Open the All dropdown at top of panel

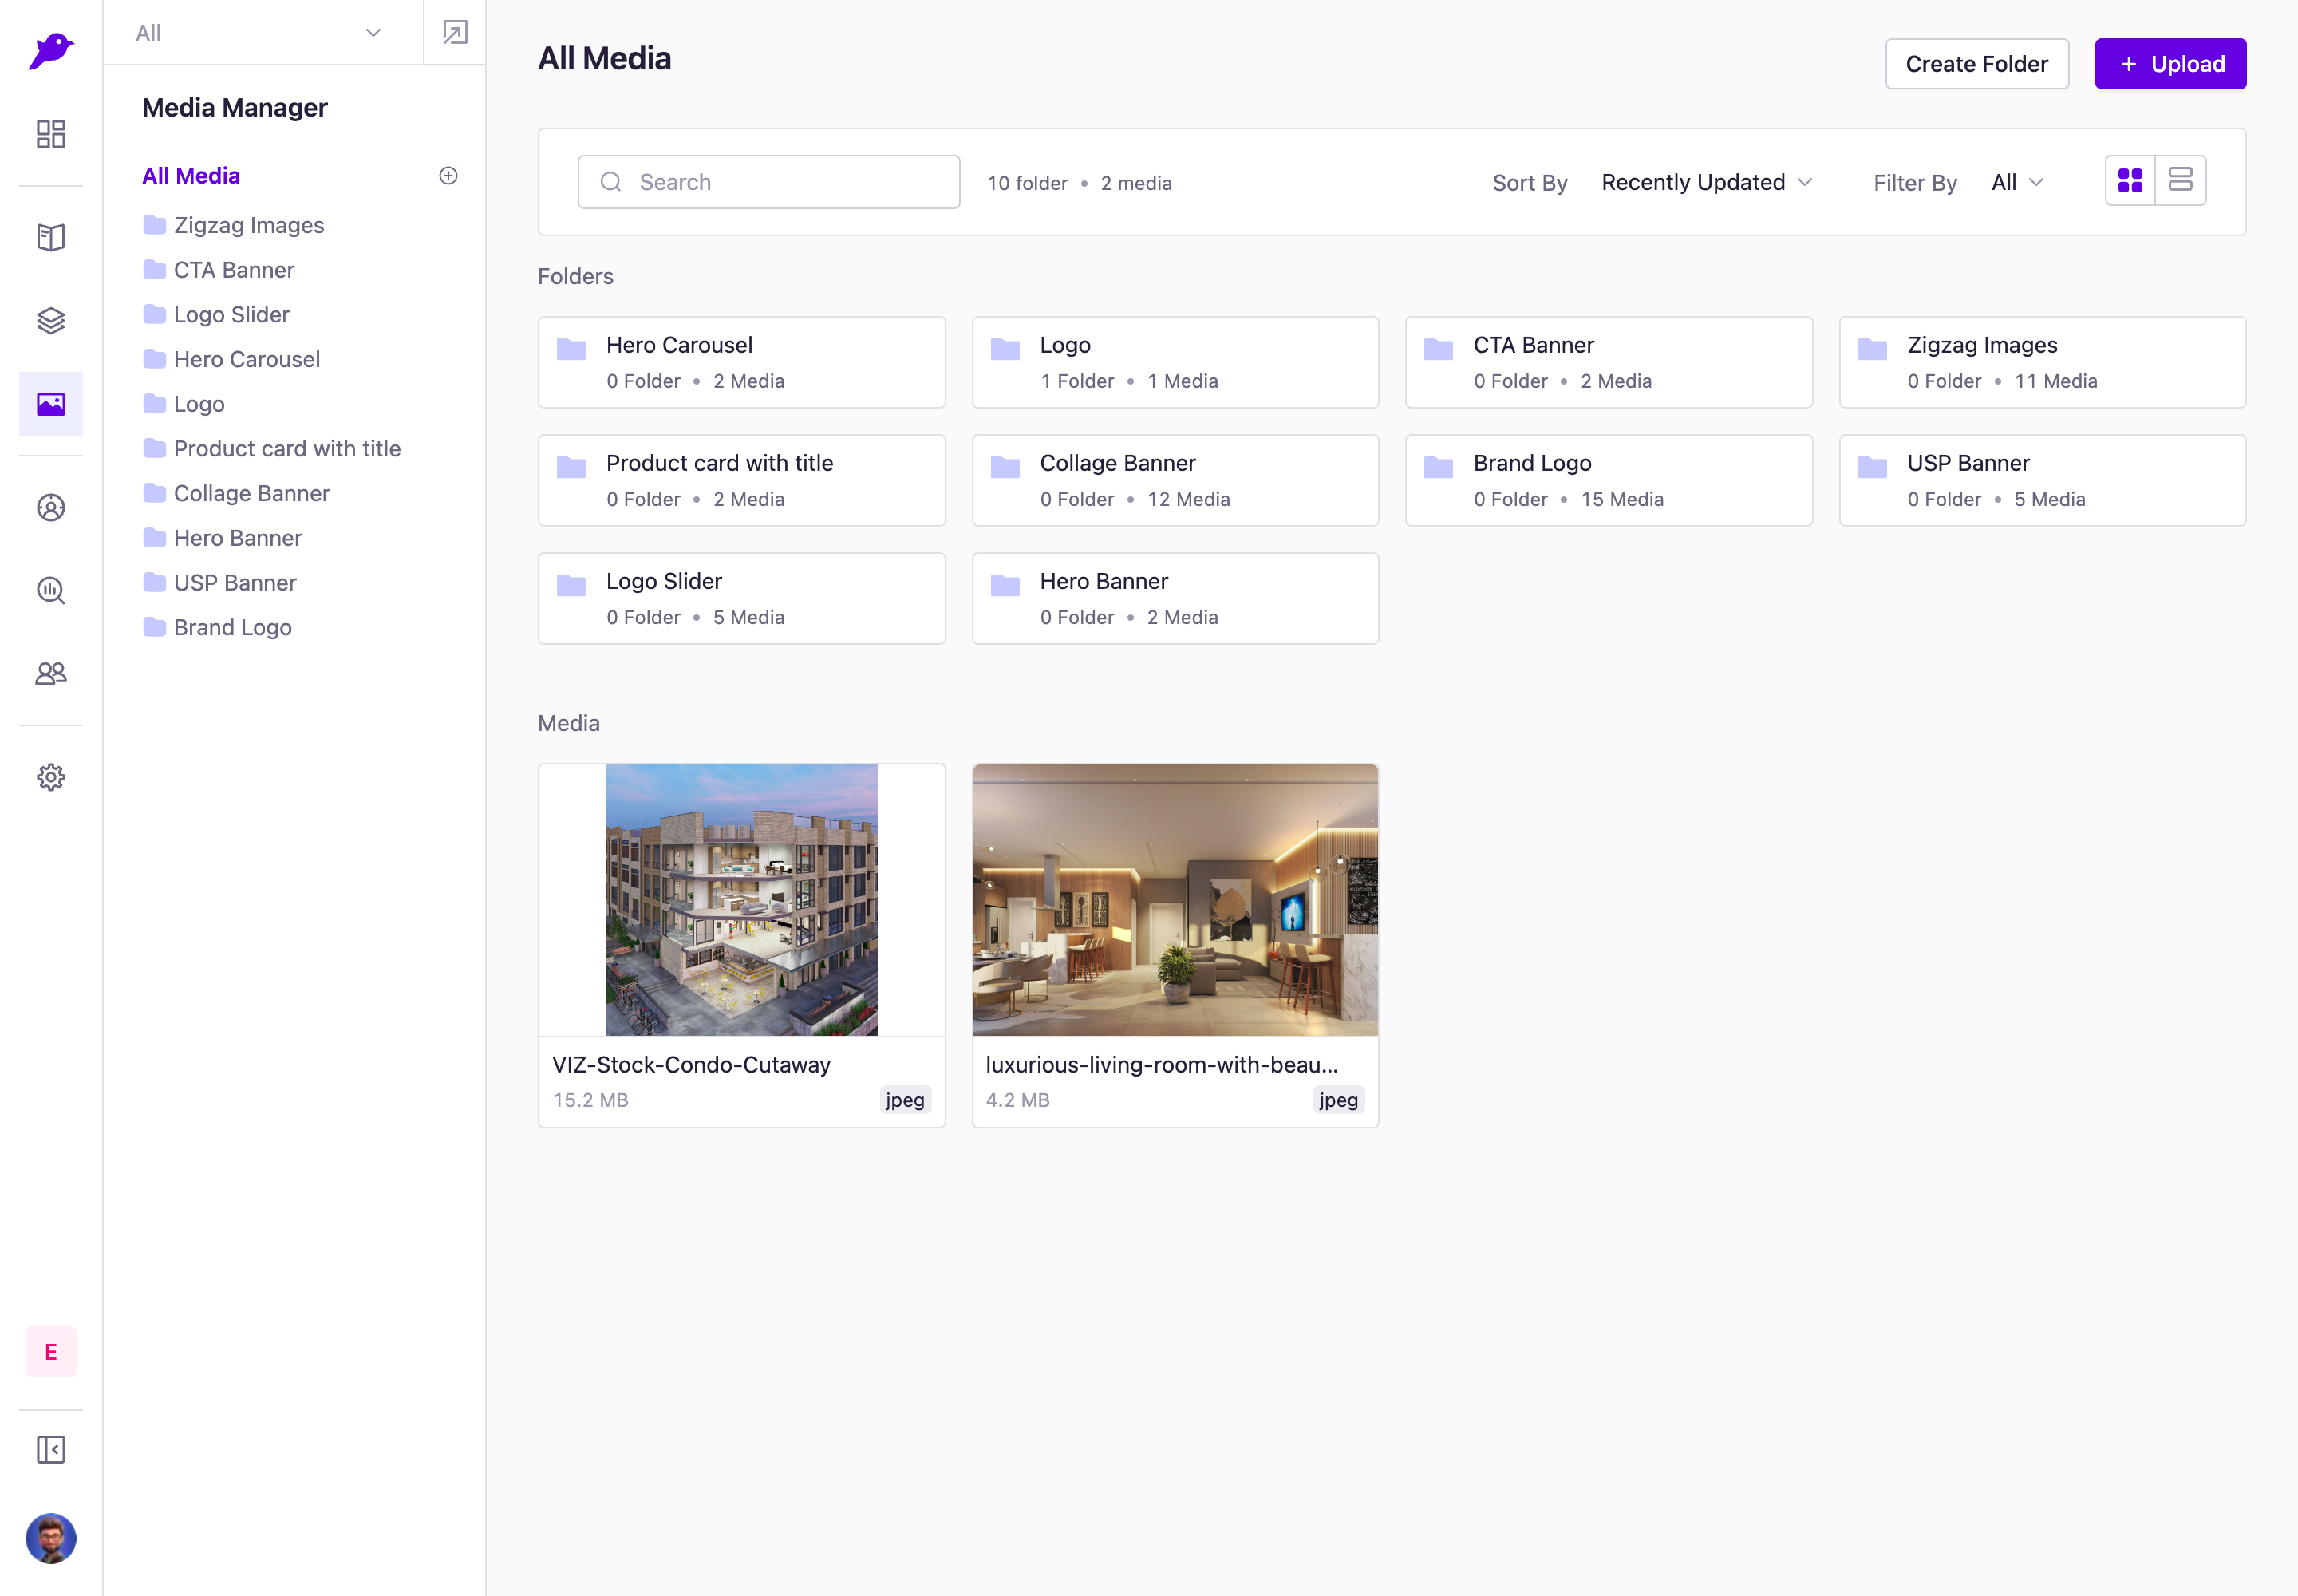coord(263,33)
